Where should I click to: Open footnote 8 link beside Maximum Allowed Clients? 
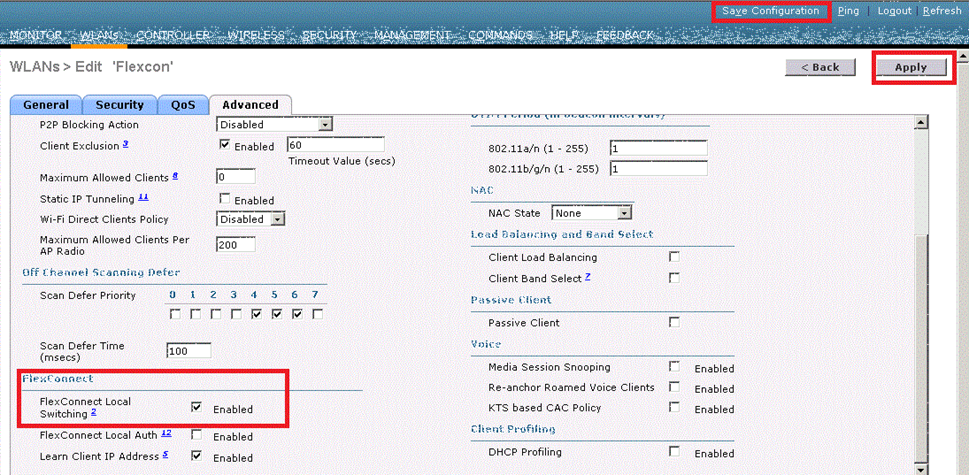pos(176,176)
